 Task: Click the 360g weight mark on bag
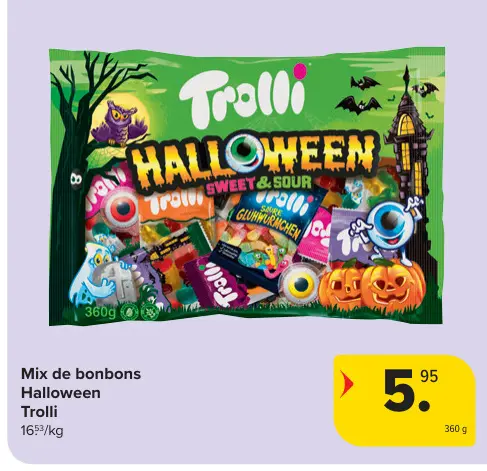pos(100,312)
